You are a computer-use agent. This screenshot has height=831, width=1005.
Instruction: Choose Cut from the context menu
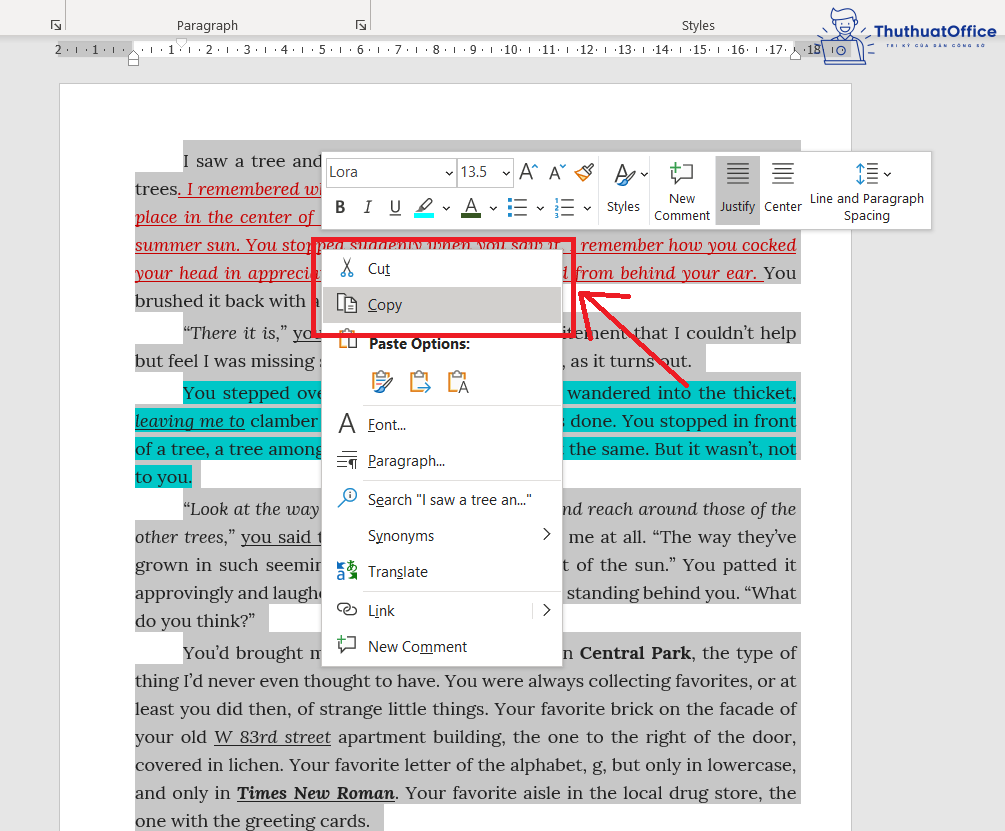coord(380,268)
